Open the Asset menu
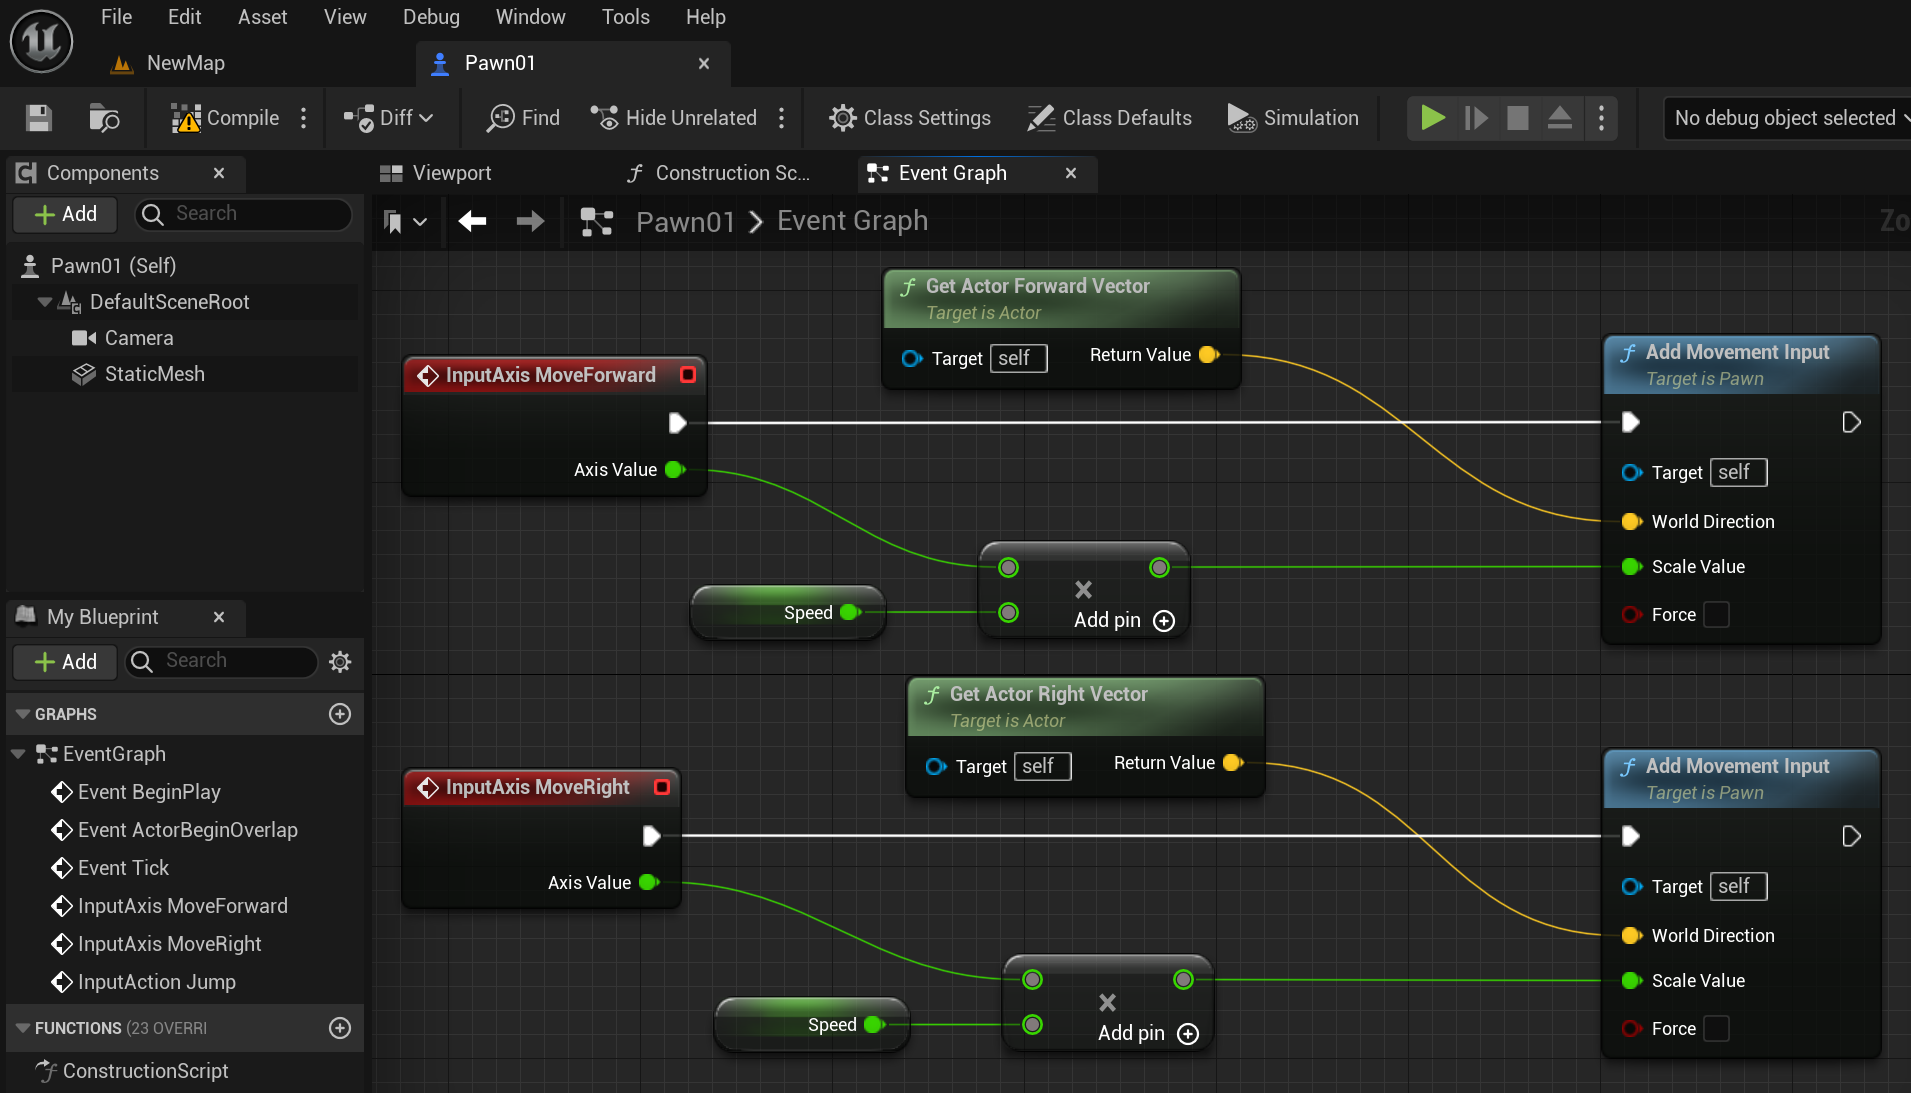1911x1093 pixels. [262, 17]
